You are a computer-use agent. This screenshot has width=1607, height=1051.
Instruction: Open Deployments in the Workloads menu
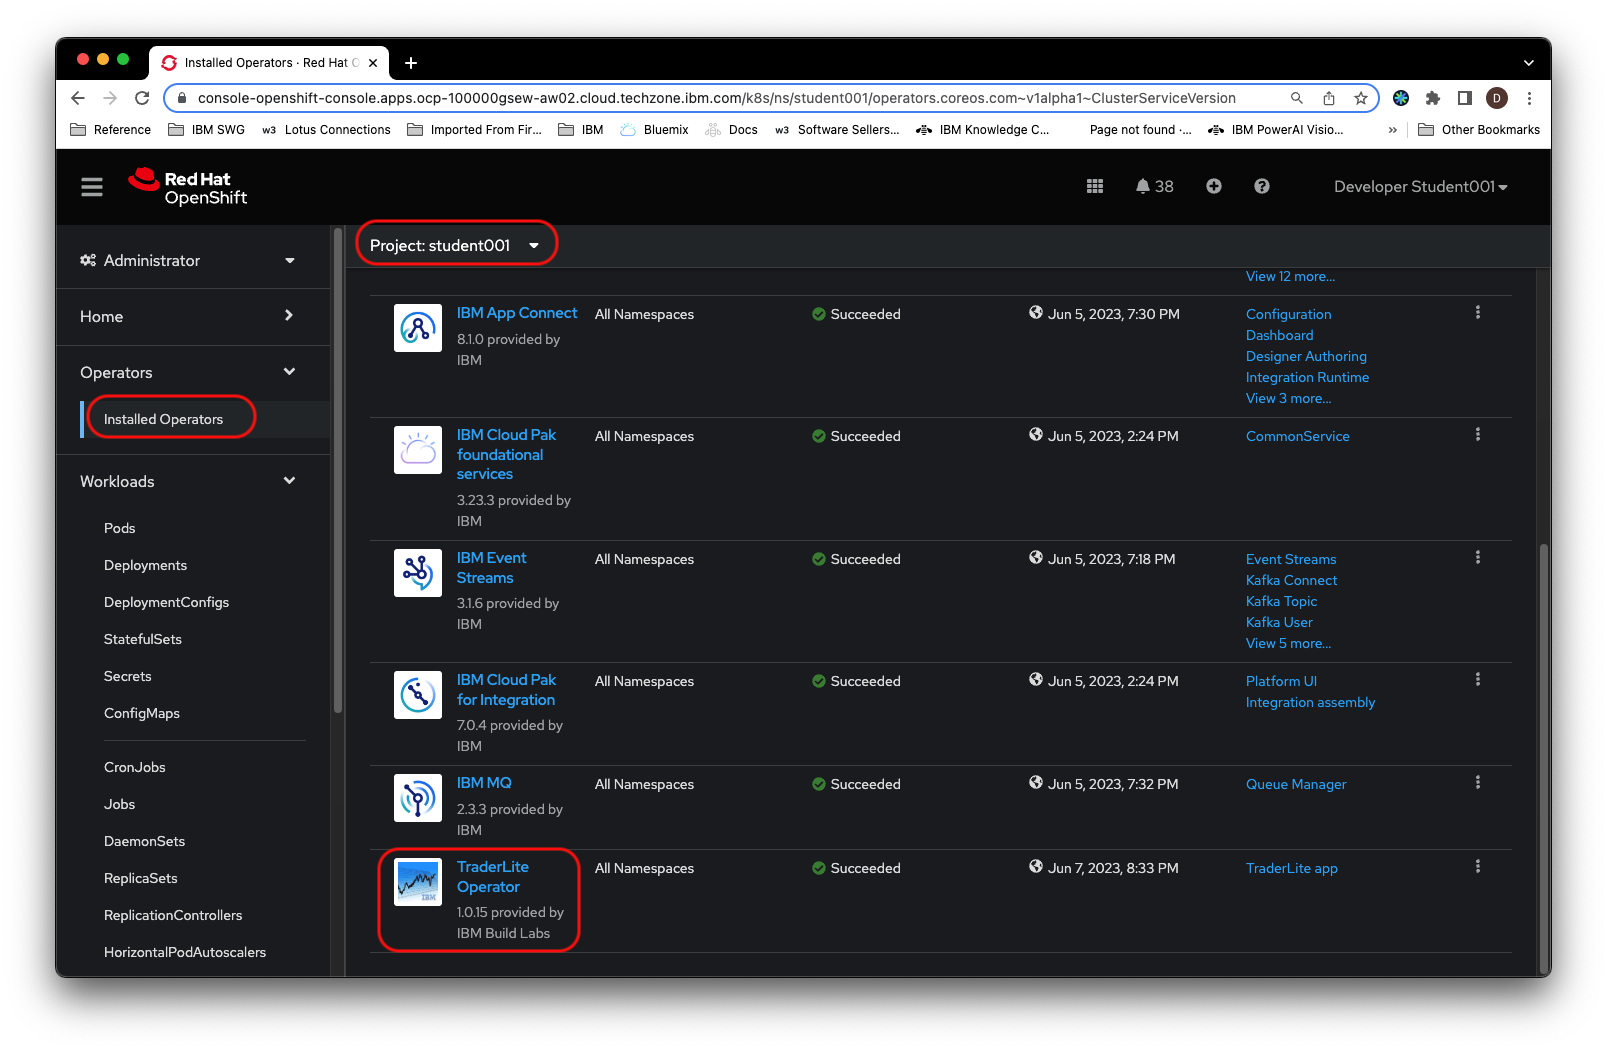(x=145, y=565)
